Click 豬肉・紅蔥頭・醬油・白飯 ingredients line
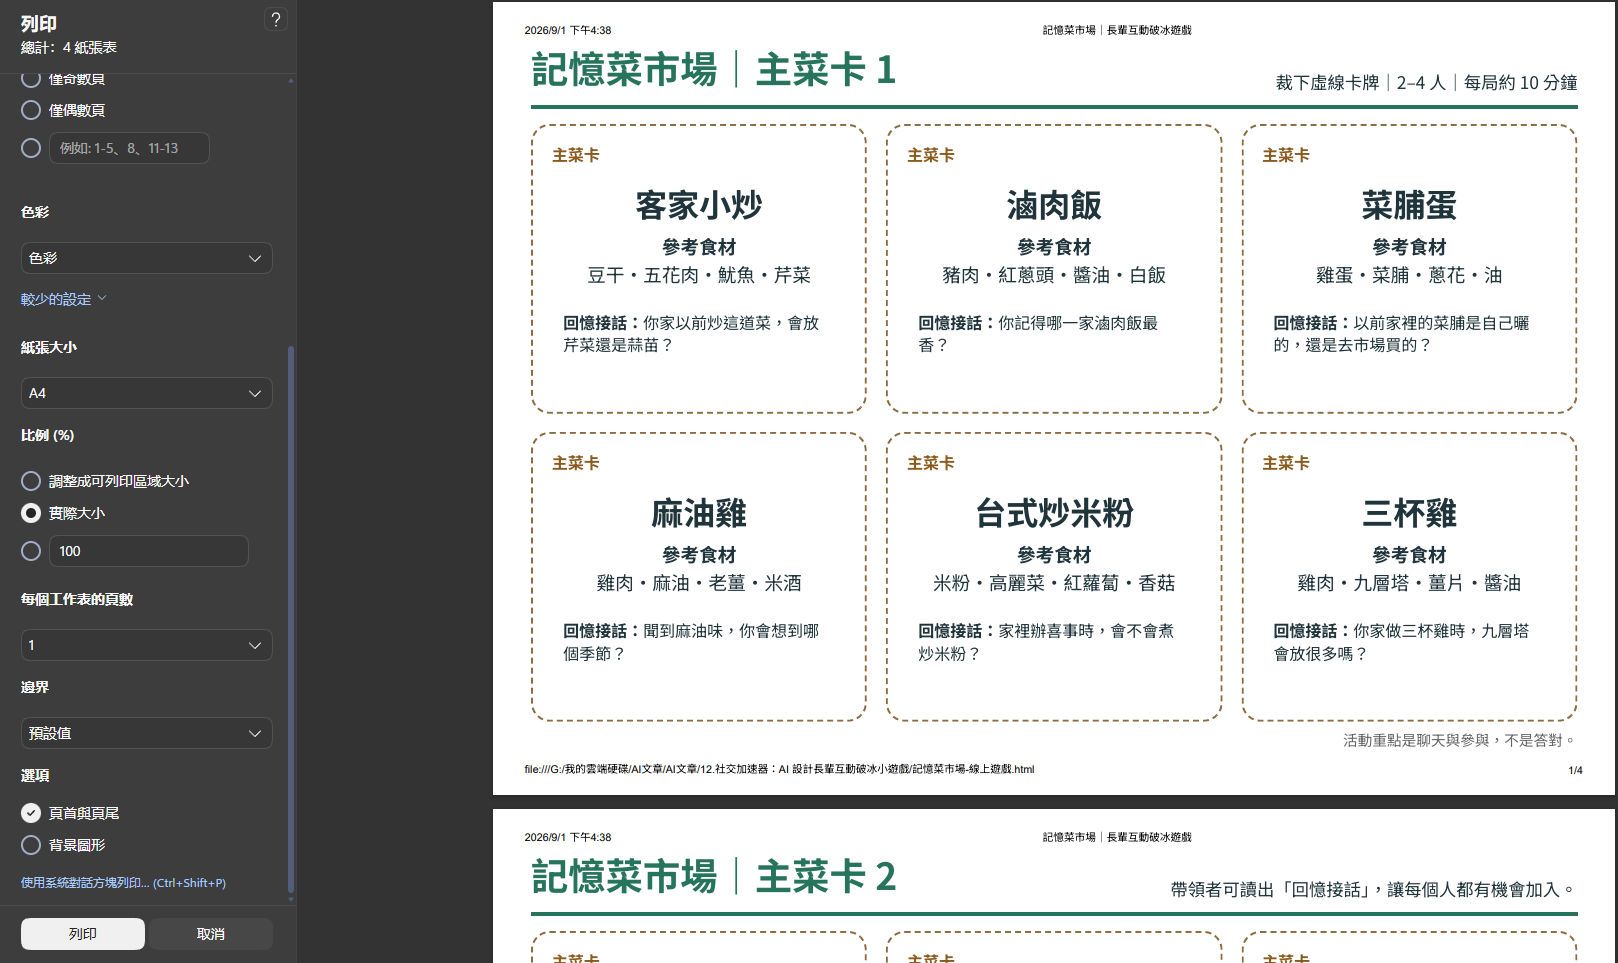The width and height of the screenshot is (1618, 963). pos(1054,275)
